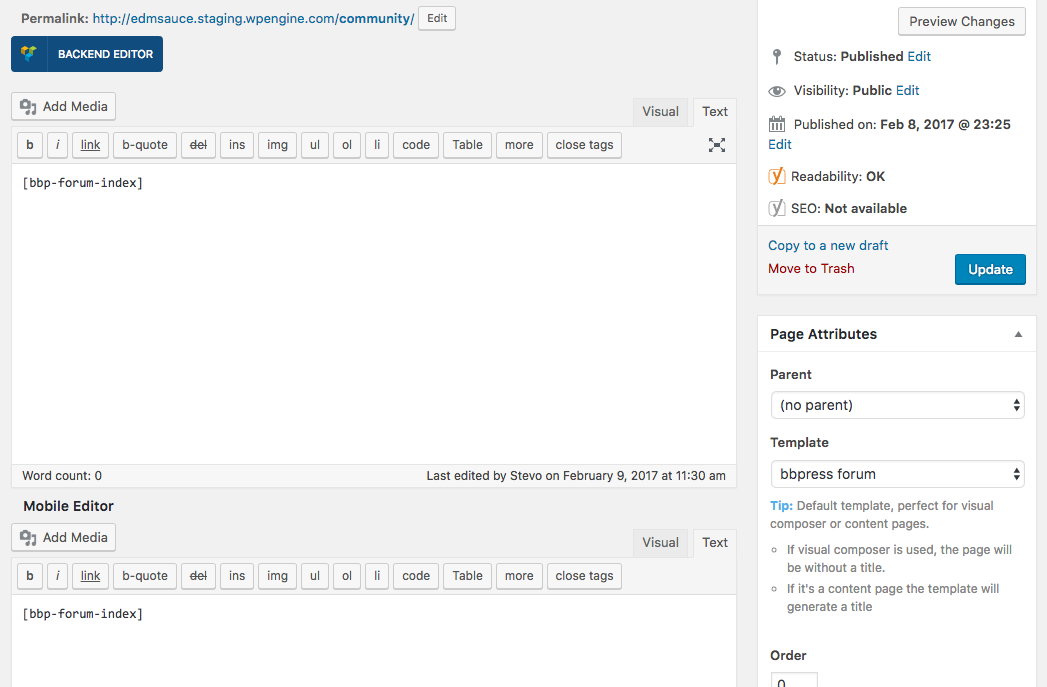
Task: Click into the main editor text area
Action: (x=374, y=314)
